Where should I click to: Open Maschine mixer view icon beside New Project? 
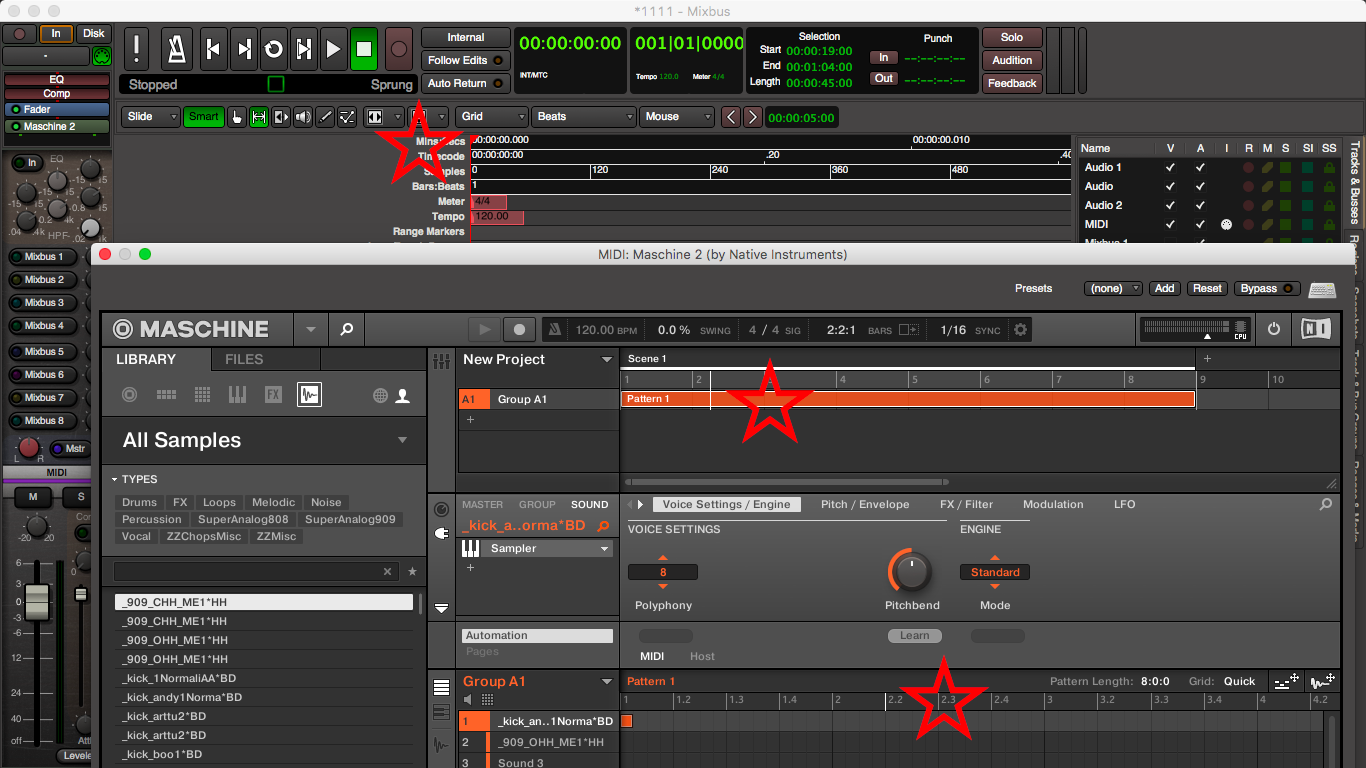click(441, 361)
